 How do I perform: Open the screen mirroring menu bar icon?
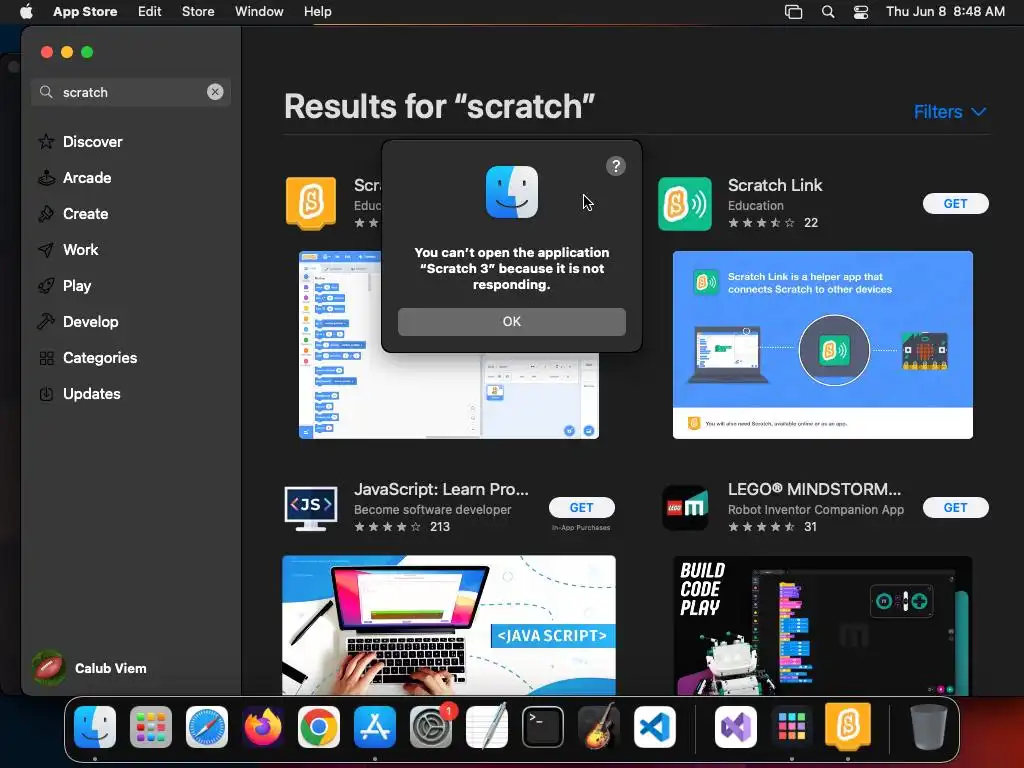click(x=793, y=11)
